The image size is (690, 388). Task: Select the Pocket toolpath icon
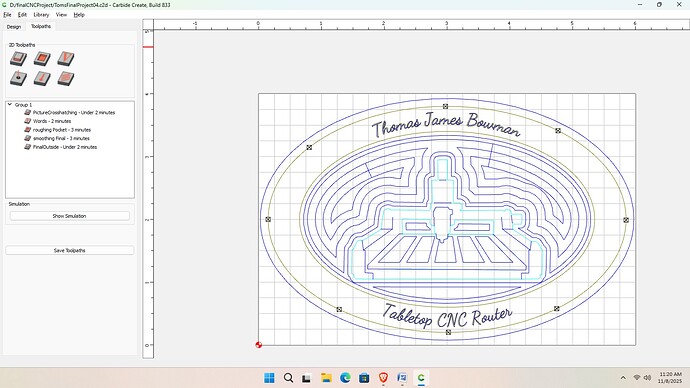(42, 58)
